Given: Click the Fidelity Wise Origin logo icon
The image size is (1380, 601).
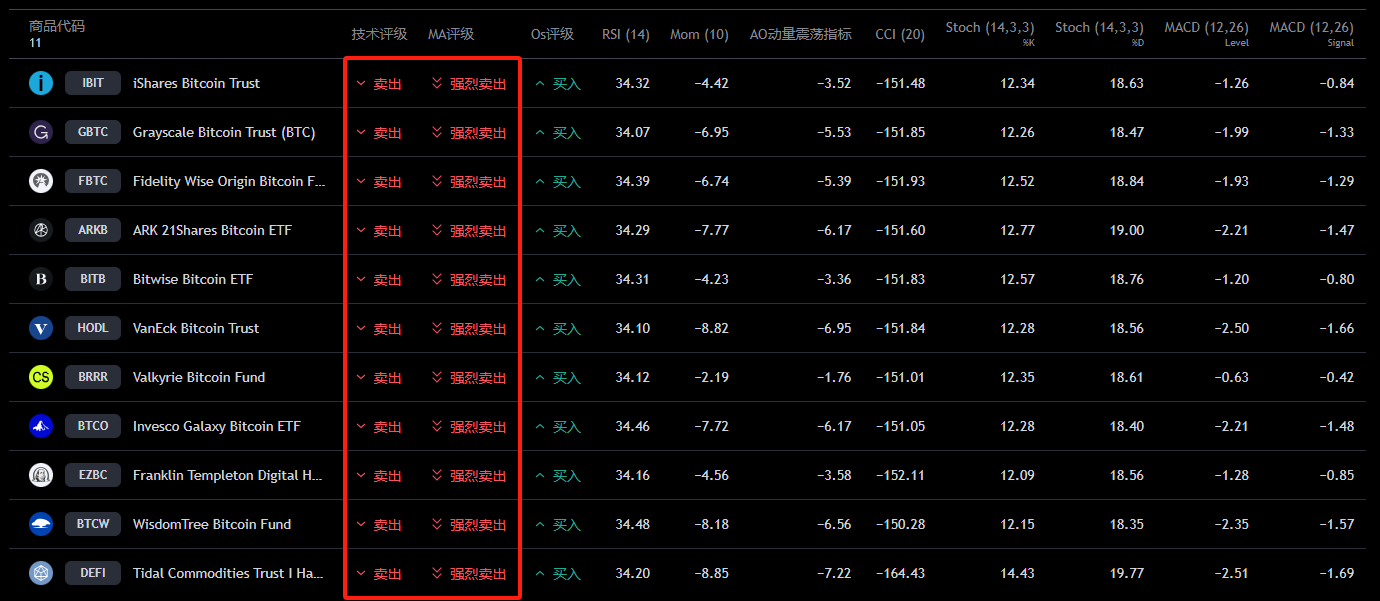Looking at the screenshot, I should 41,181.
